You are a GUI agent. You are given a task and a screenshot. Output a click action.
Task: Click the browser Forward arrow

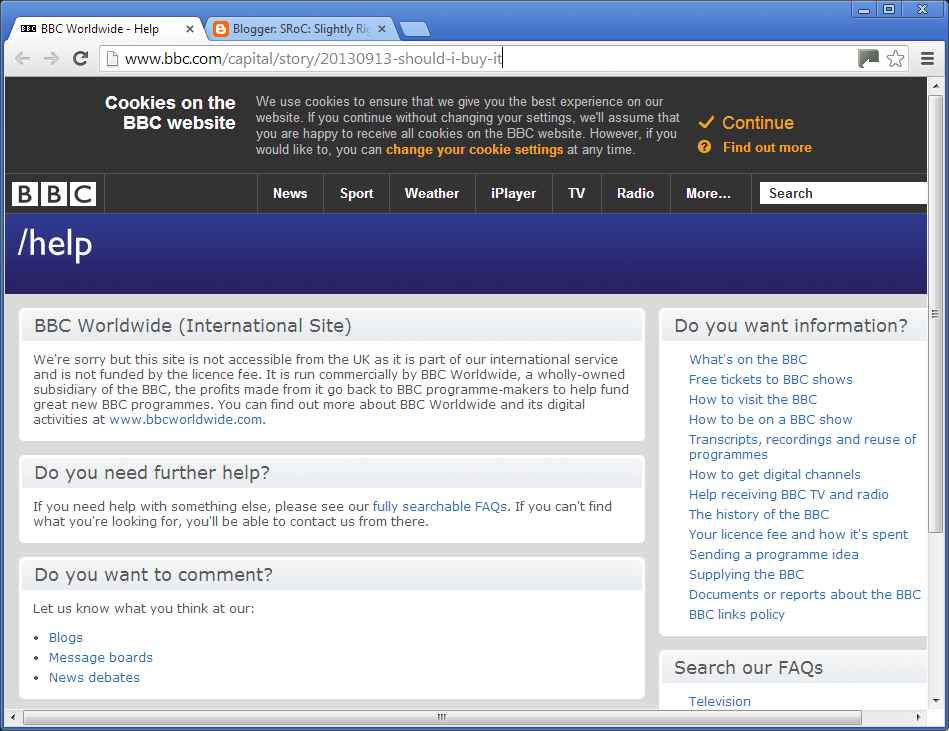(x=51, y=59)
